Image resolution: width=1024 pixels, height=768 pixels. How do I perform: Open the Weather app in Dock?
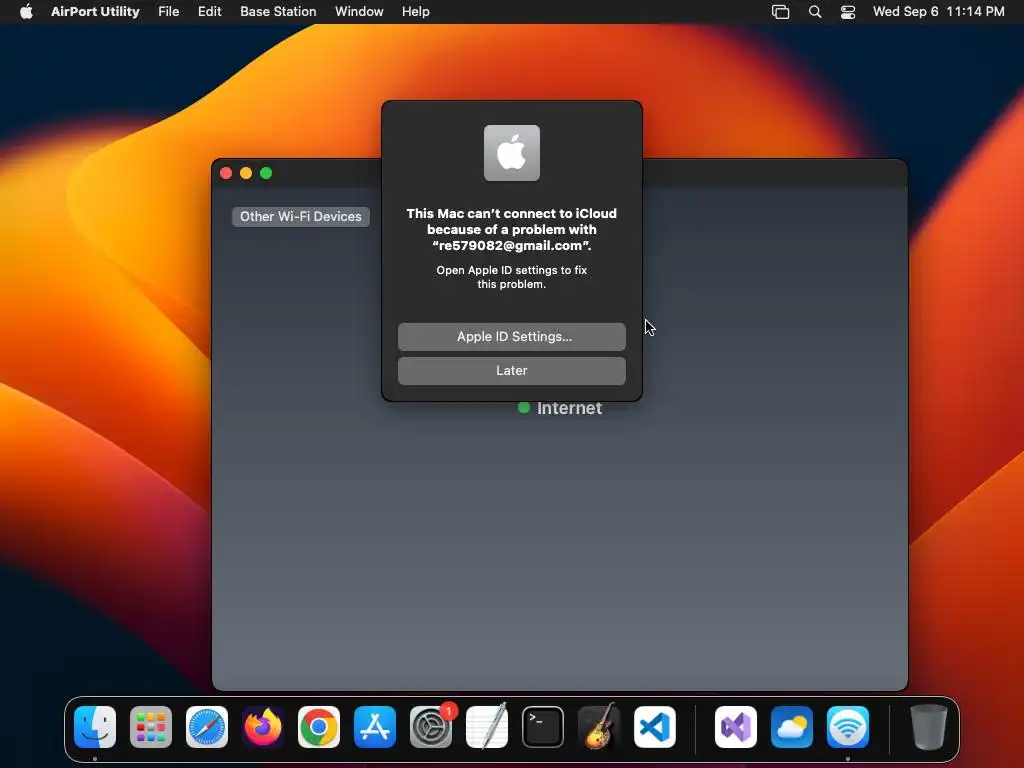pos(792,727)
